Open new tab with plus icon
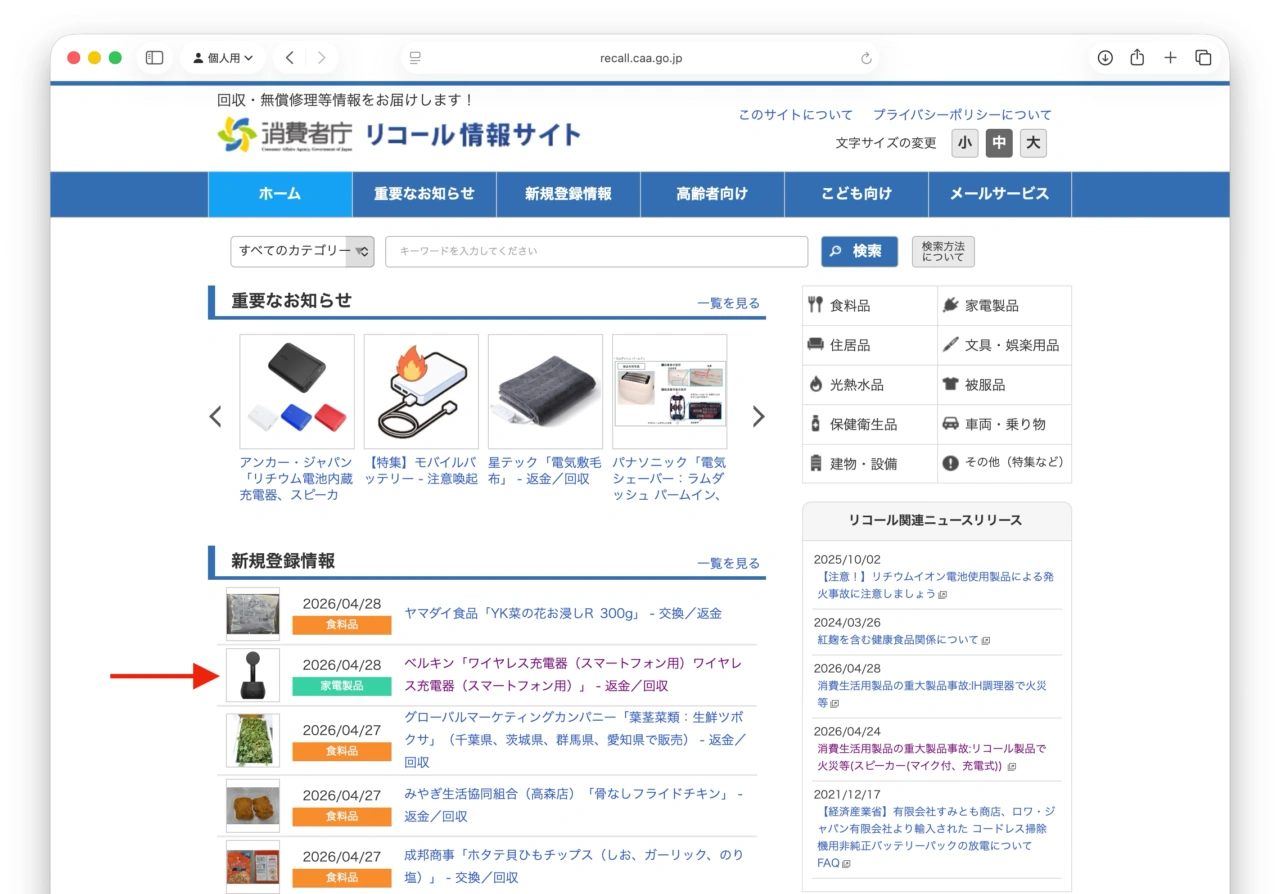Viewport: 1280px width, 894px height. click(x=1170, y=58)
